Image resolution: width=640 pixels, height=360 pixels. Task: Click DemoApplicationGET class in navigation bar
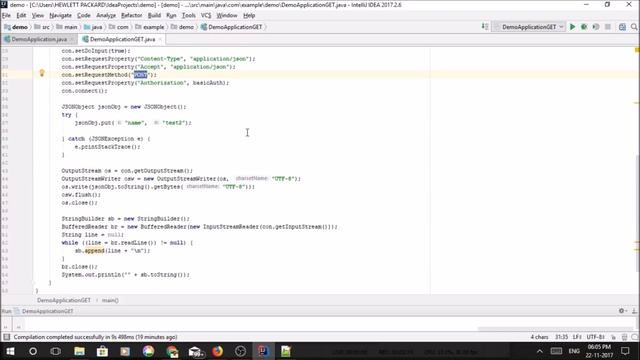(x=231, y=27)
